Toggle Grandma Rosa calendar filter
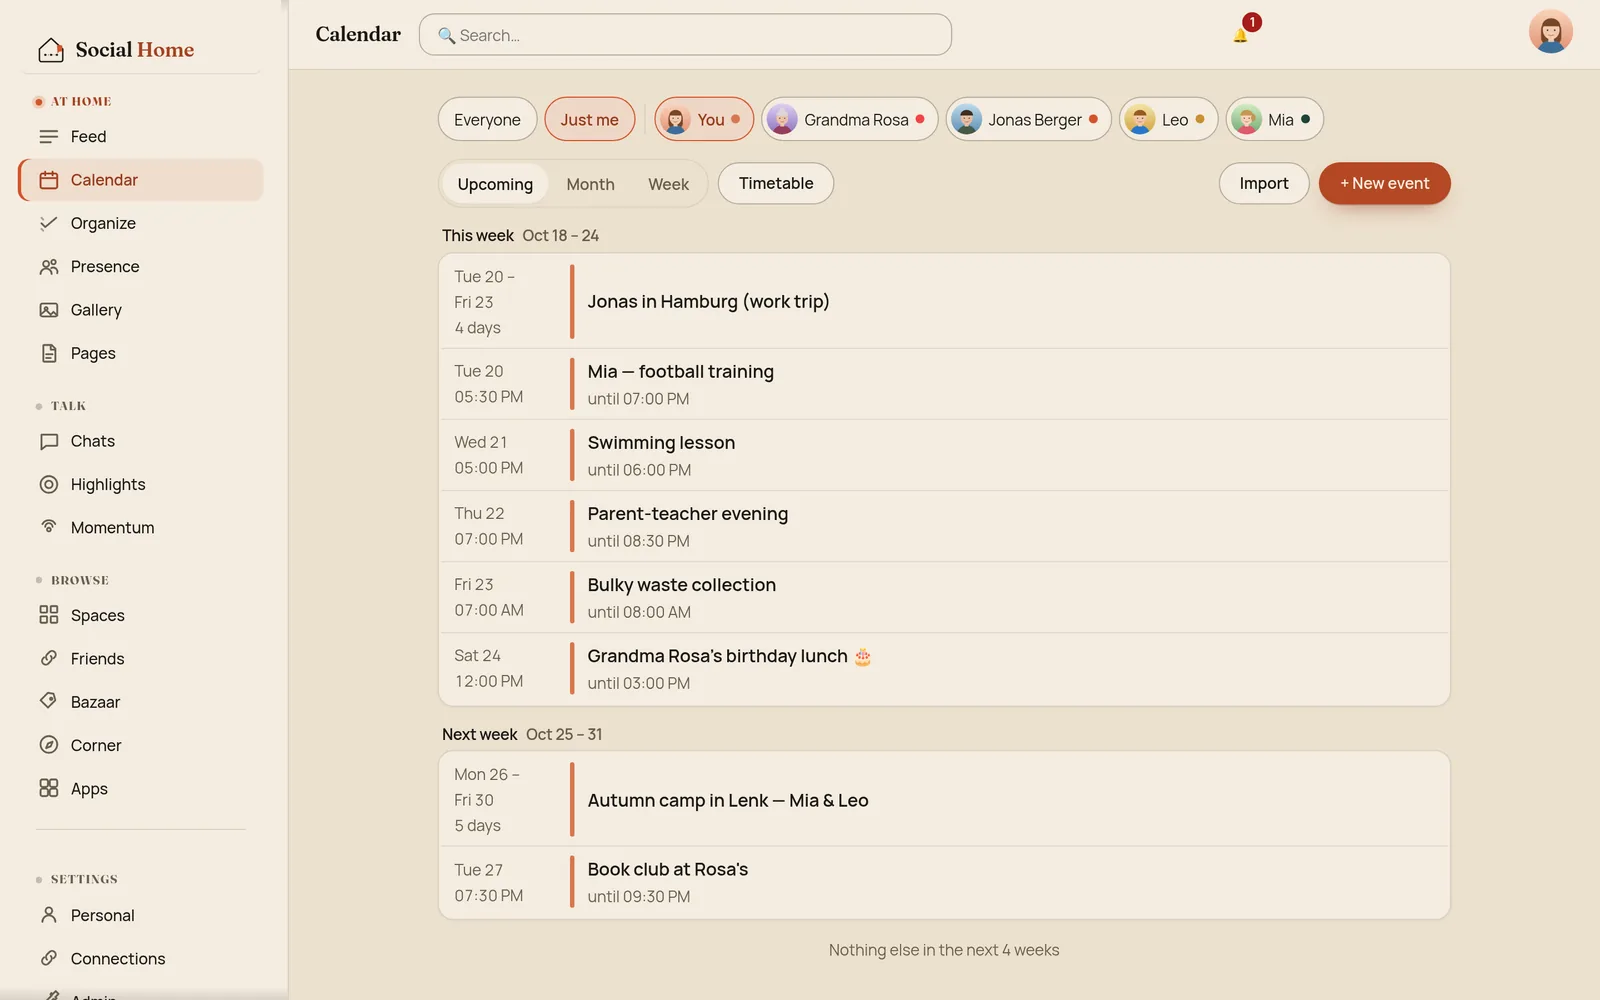 pyautogui.click(x=850, y=120)
